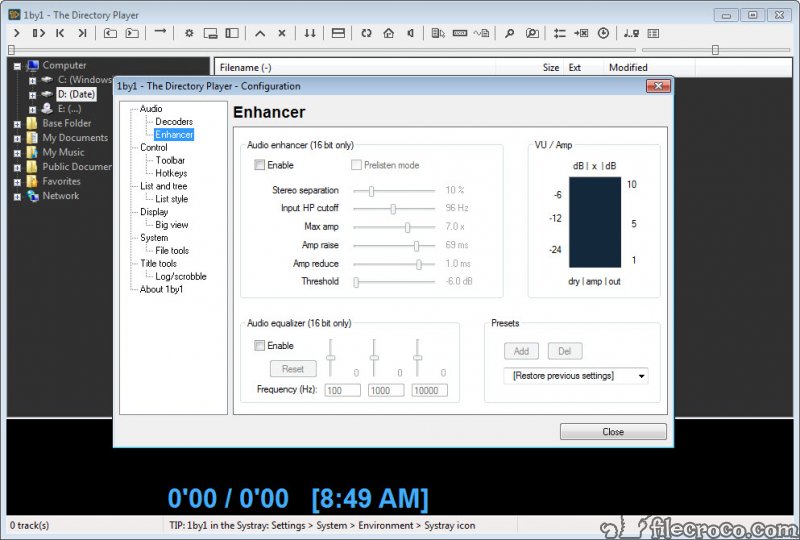
Task: Click the Max amp slider
Action: pos(394,227)
